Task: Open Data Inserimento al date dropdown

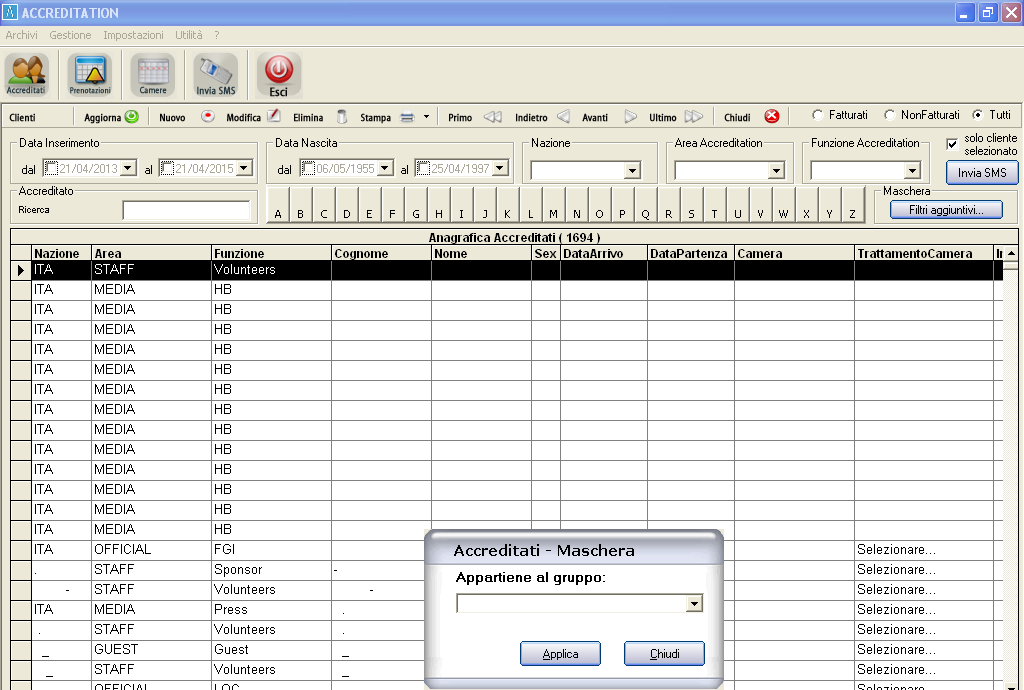Action: tap(244, 168)
